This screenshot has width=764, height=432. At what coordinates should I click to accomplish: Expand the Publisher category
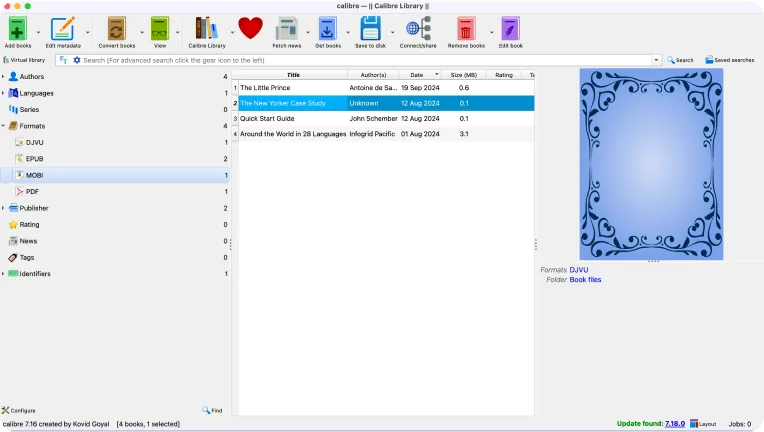[3, 208]
